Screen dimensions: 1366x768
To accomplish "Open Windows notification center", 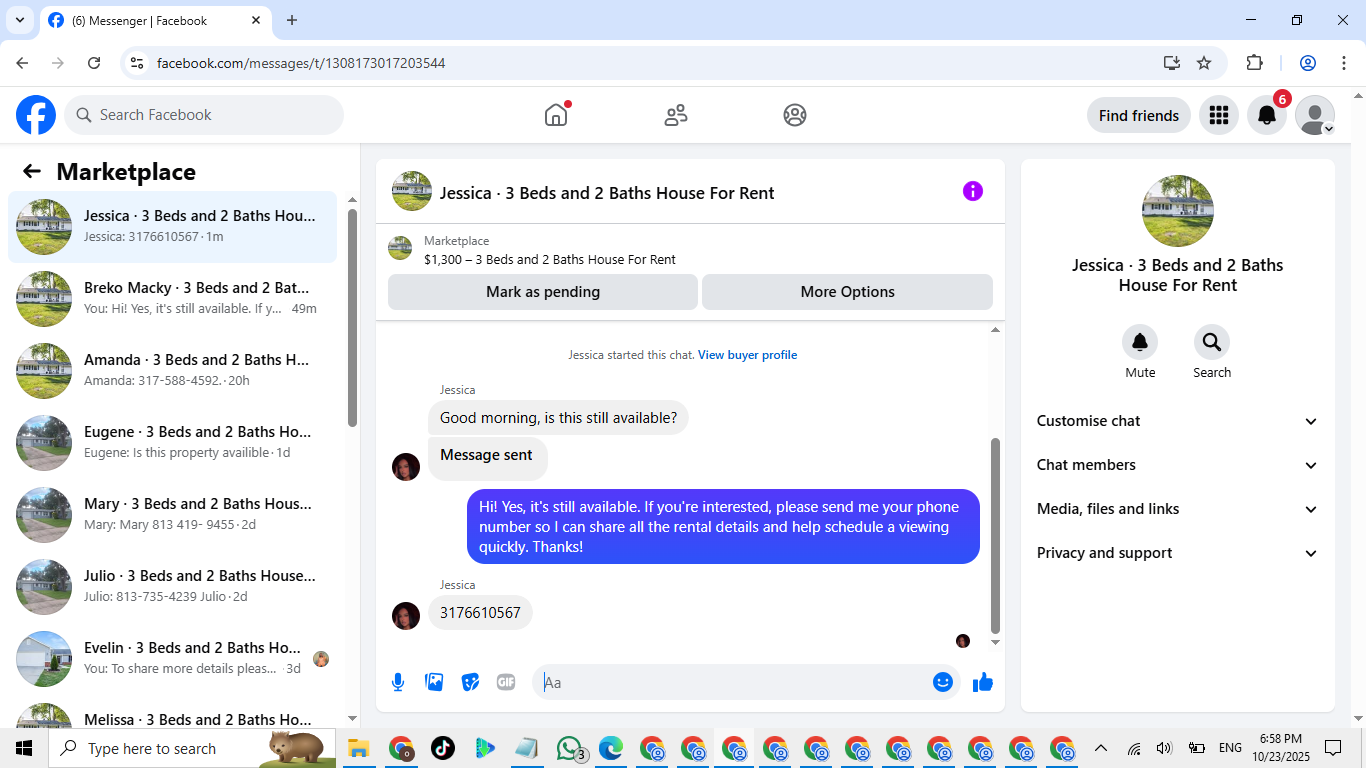I will [1332, 748].
